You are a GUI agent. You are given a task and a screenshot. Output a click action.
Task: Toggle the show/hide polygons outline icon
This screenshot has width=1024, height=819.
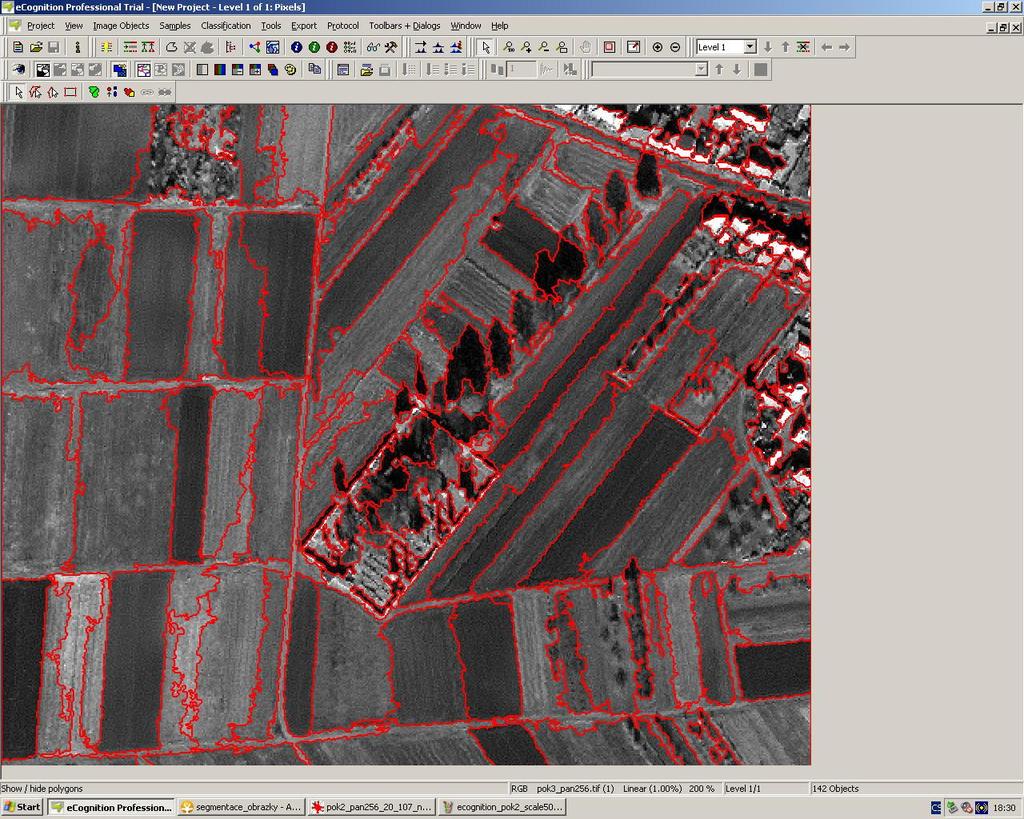pyautogui.click(x=143, y=69)
